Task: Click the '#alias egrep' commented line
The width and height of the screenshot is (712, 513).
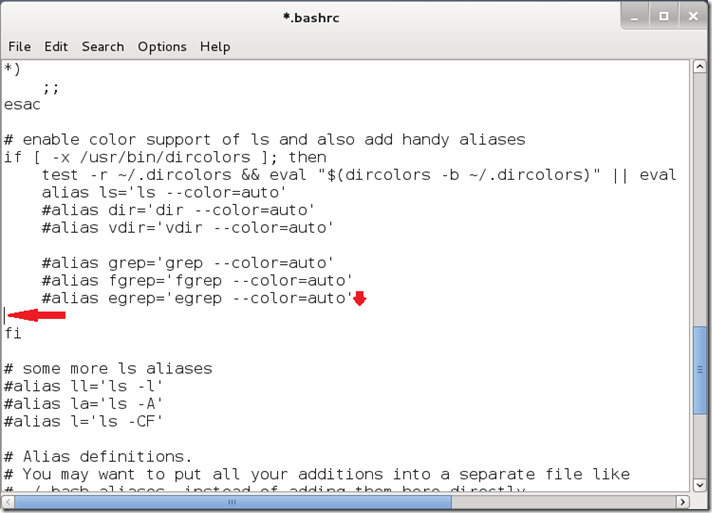Action: (197, 298)
